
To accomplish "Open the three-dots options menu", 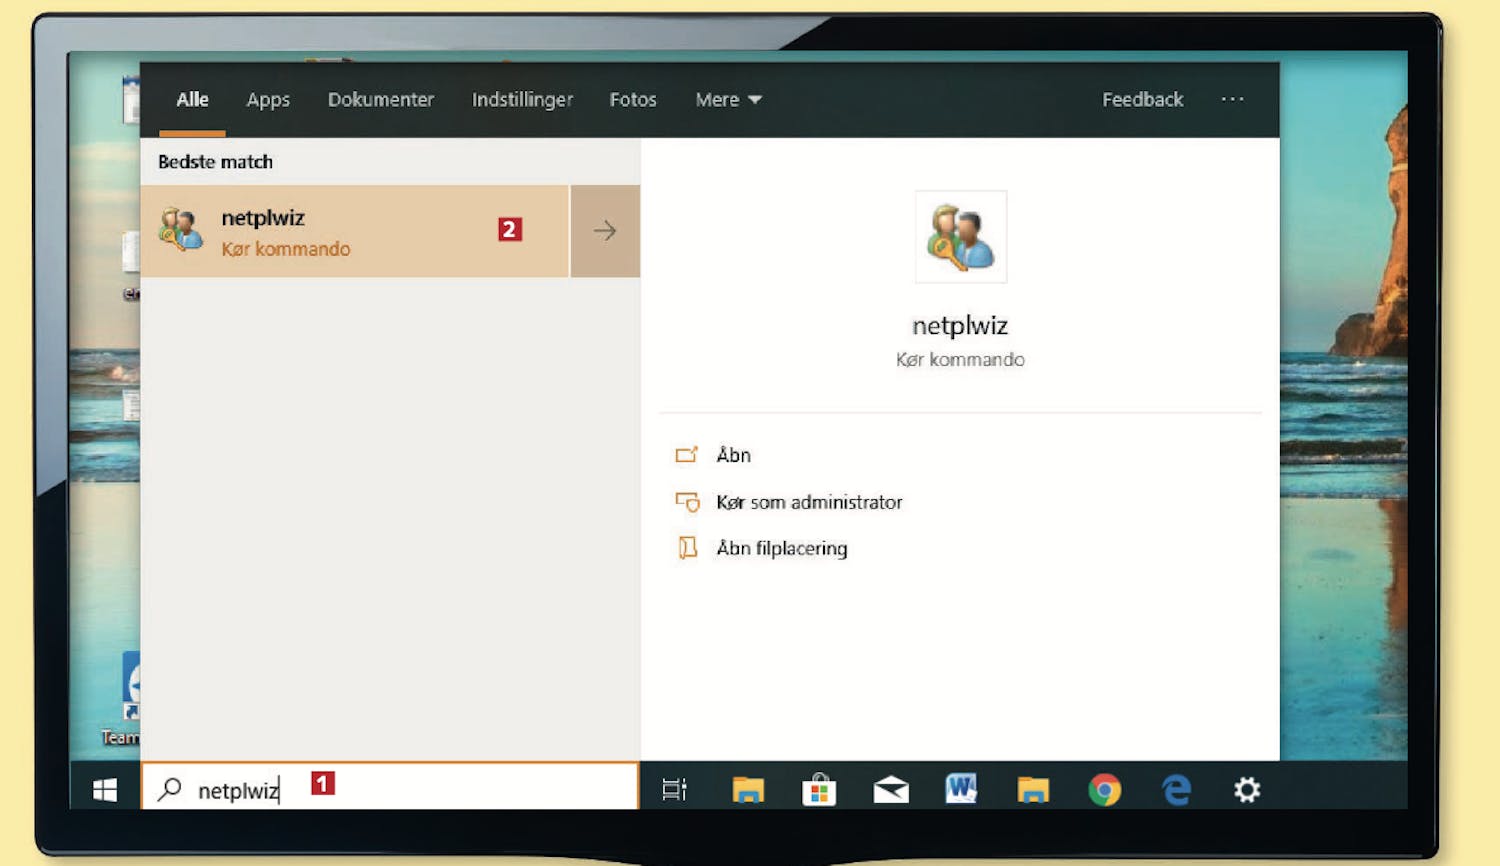I will click(x=1232, y=99).
